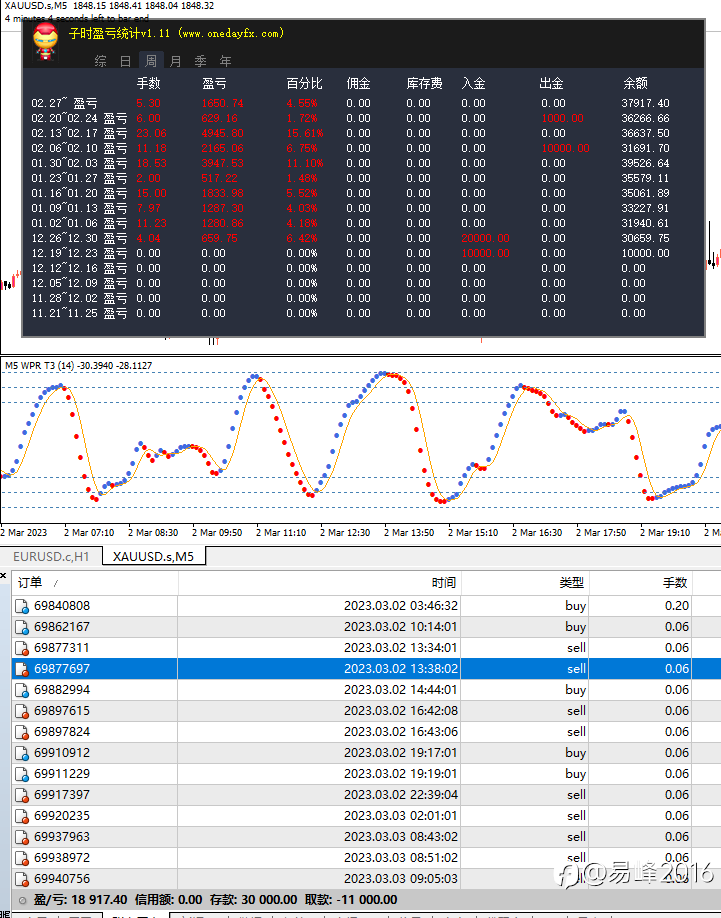This screenshot has width=721, height=918.
Task: Click the Iron Man avatar icon in stats panel
Action: [x=45, y=42]
